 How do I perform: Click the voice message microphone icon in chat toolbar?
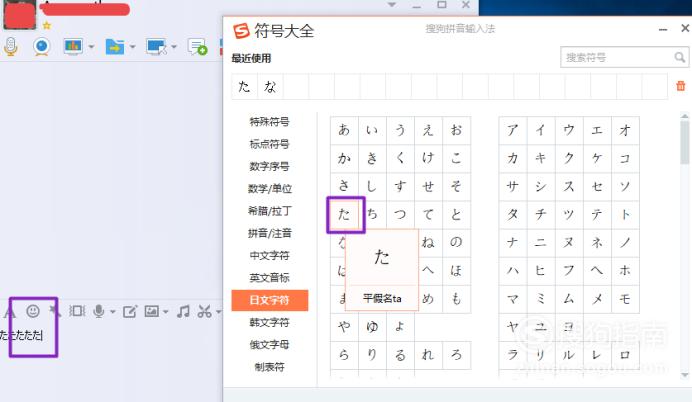pyautogui.click(x=99, y=311)
